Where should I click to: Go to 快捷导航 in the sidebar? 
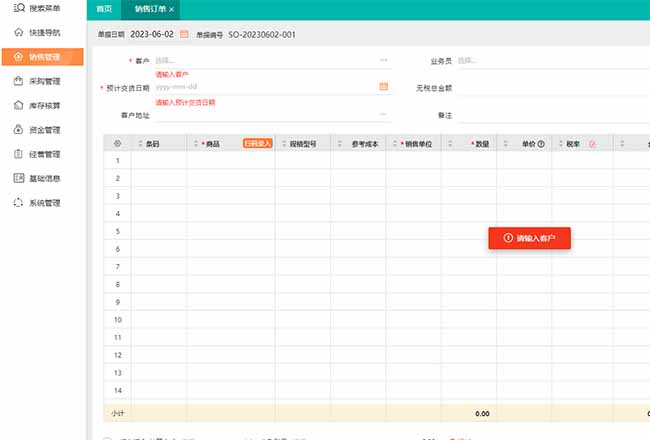pyautogui.click(x=44, y=33)
